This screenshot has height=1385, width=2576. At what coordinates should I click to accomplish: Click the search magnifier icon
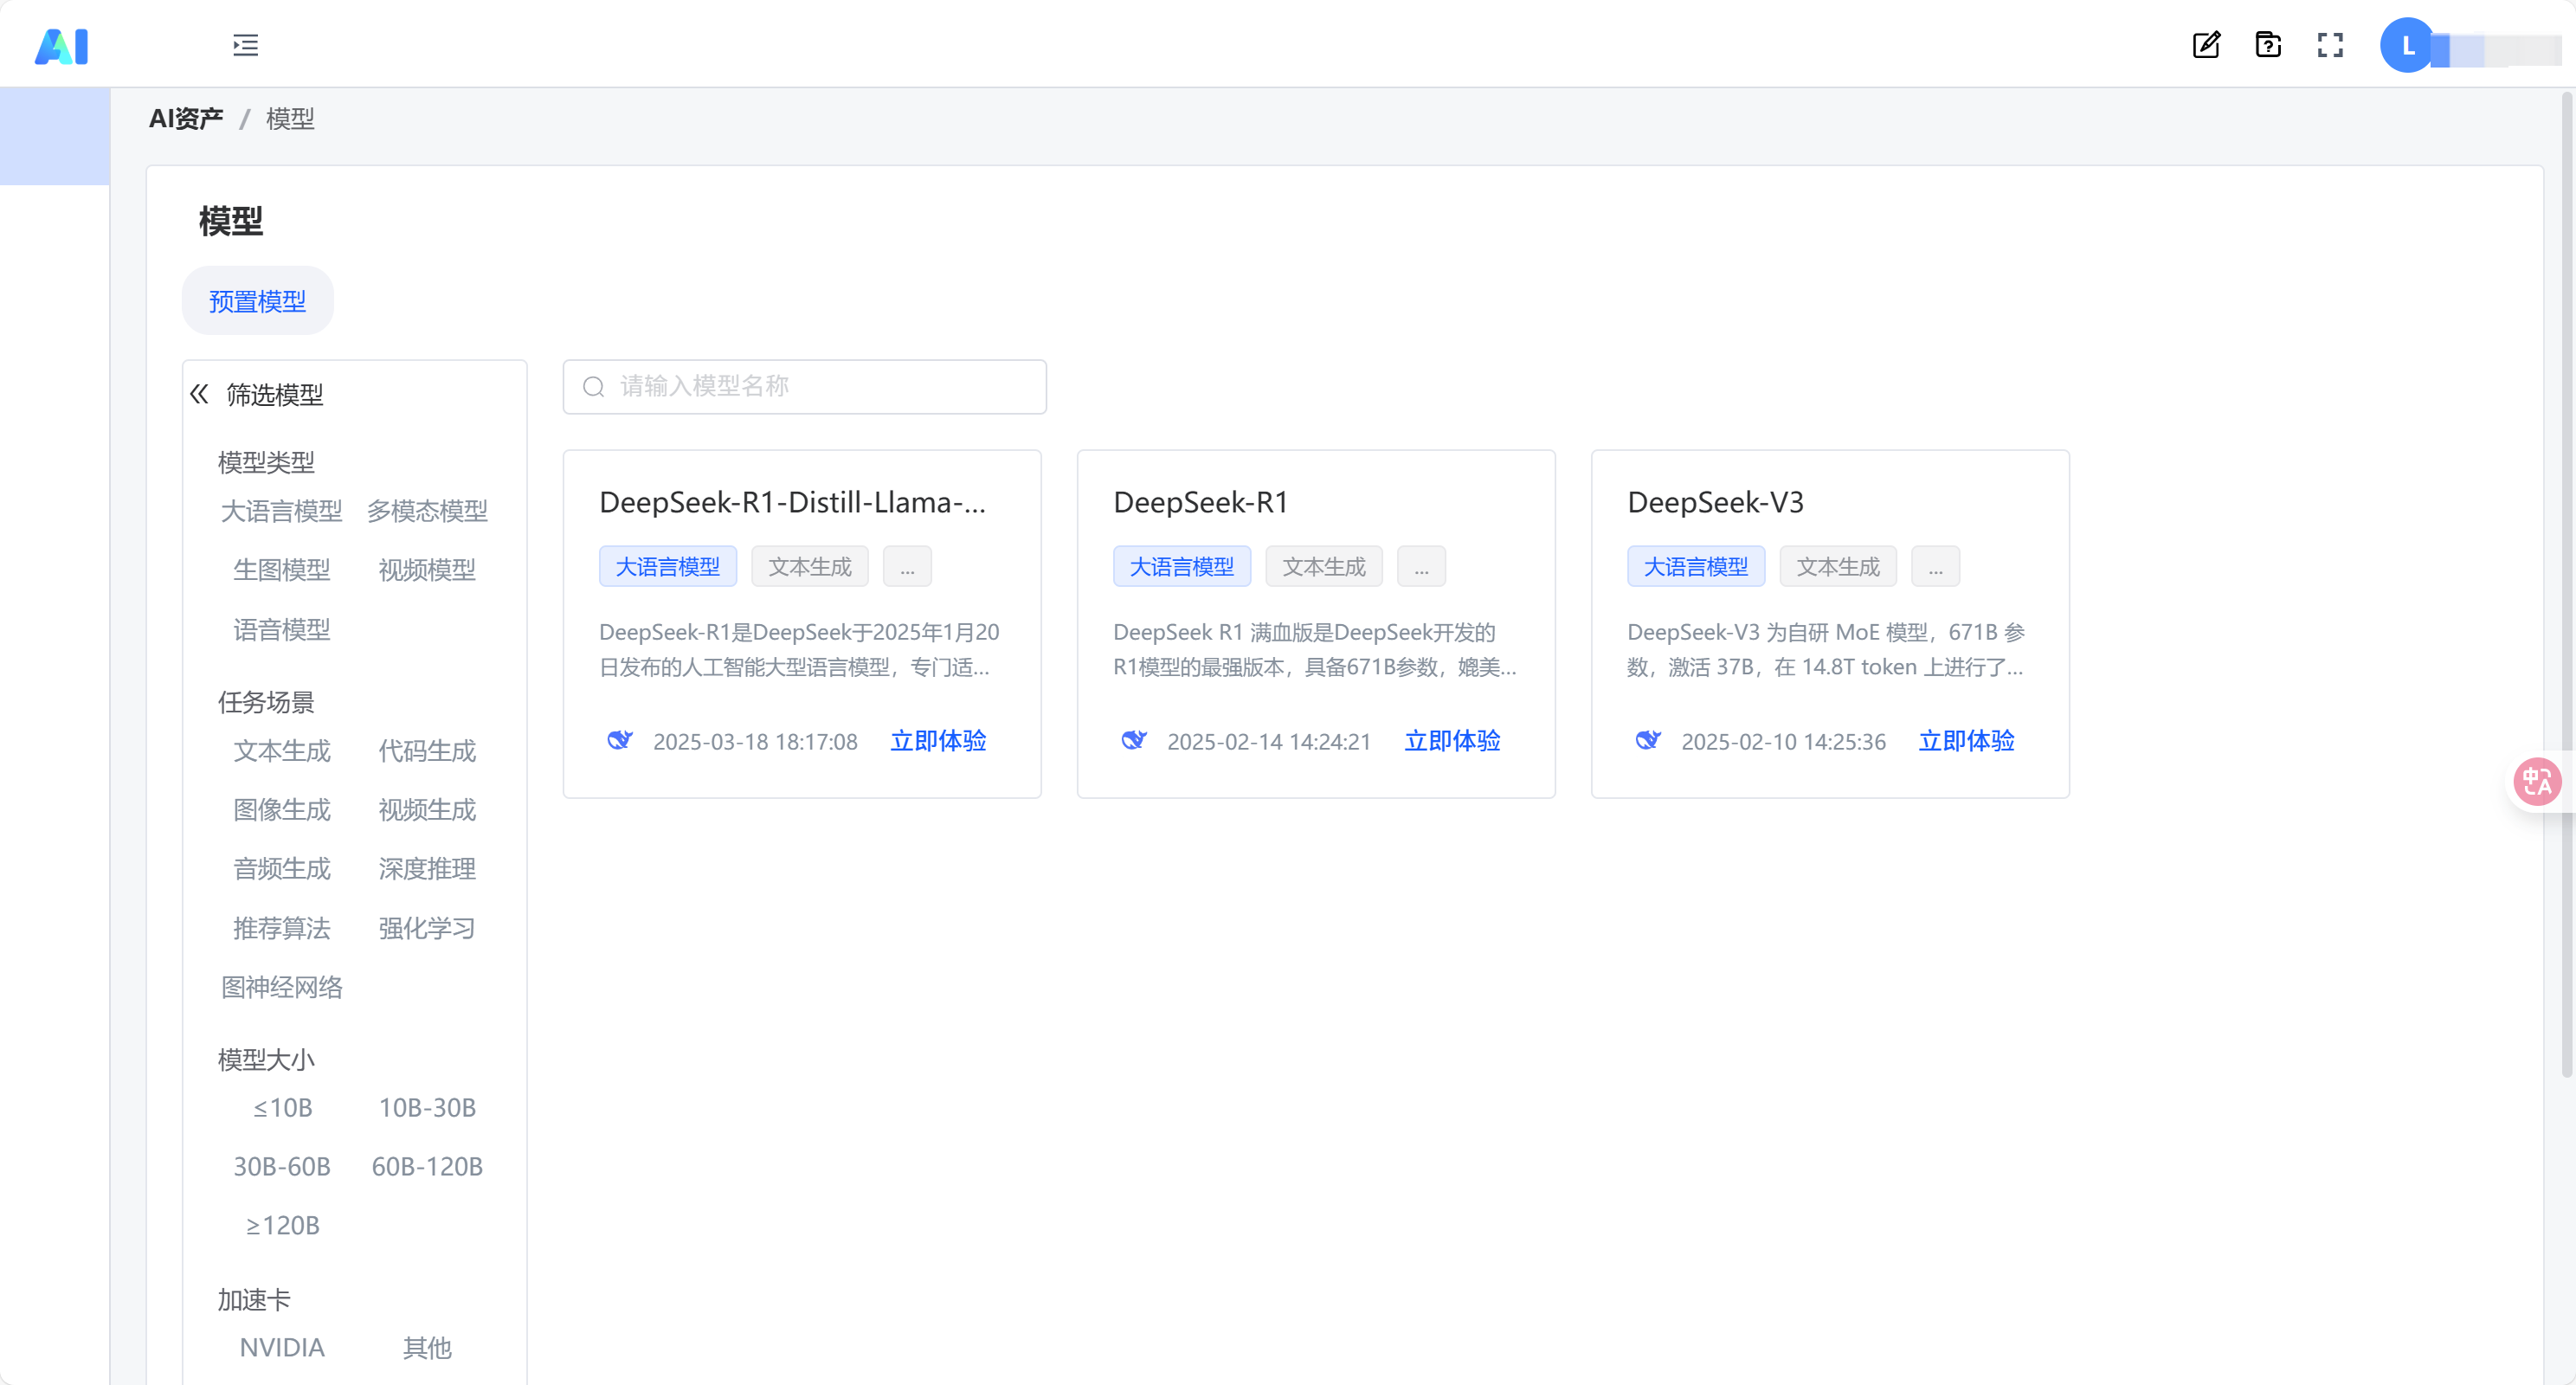[594, 387]
